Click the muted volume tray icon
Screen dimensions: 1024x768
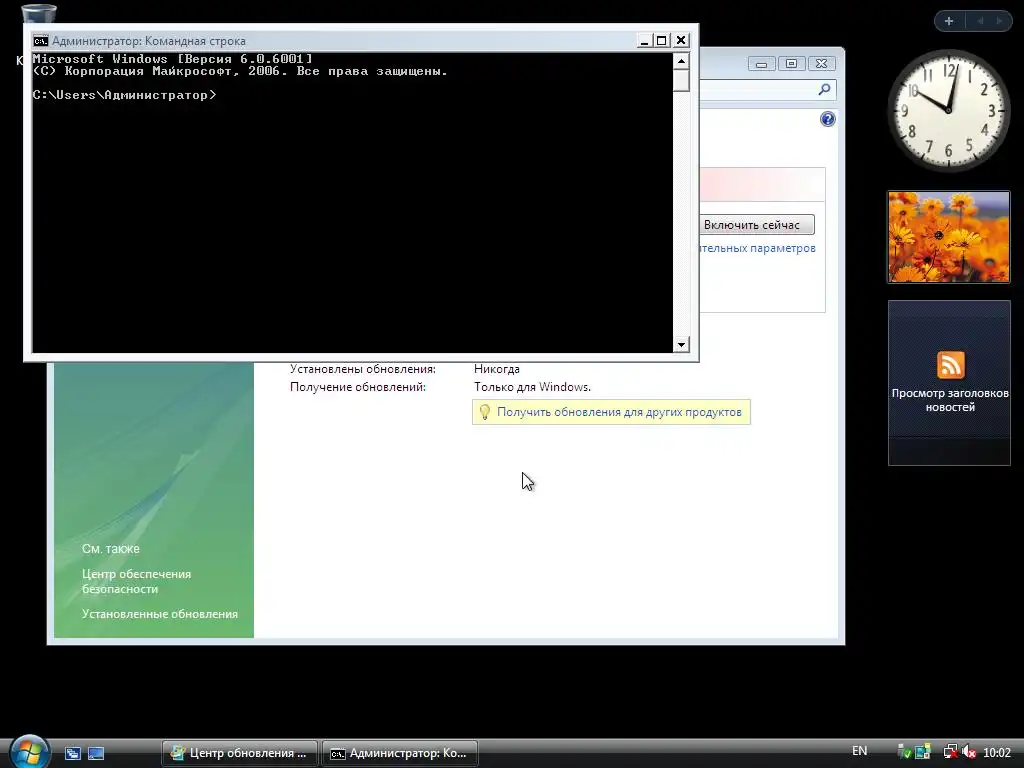pyautogui.click(x=969, y=752)
